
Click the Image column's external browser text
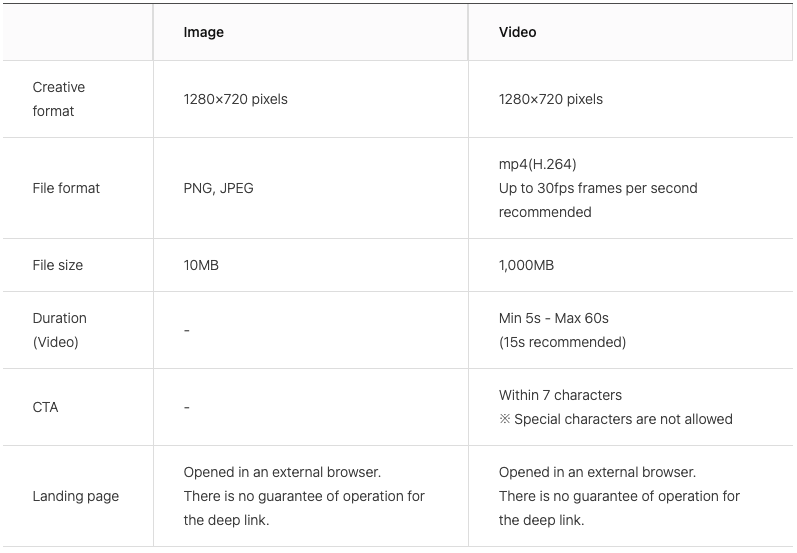282,472
